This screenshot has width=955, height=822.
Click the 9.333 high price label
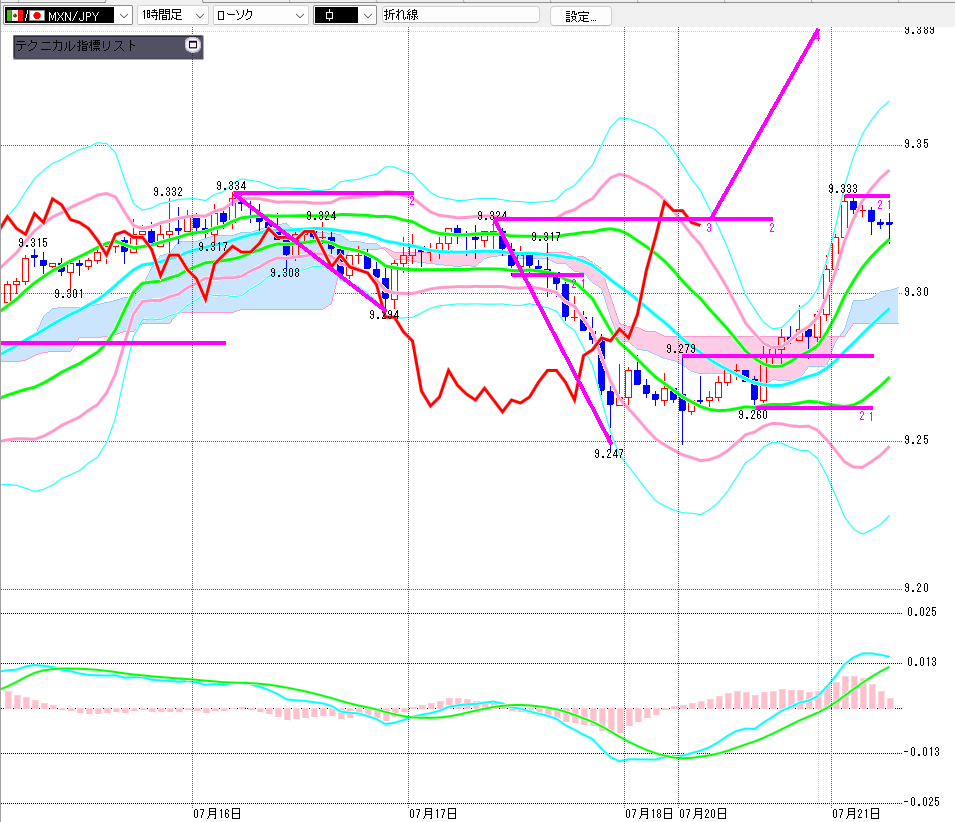pyautogui.click(x=843, y=189)
